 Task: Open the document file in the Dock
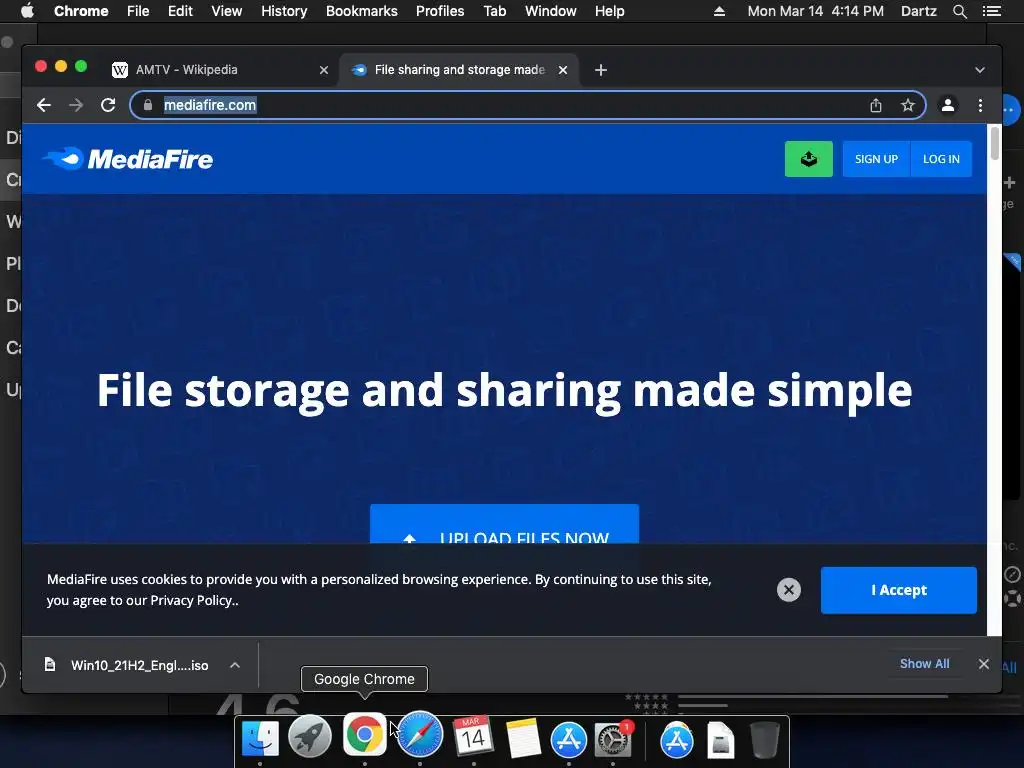pos(720,740)
